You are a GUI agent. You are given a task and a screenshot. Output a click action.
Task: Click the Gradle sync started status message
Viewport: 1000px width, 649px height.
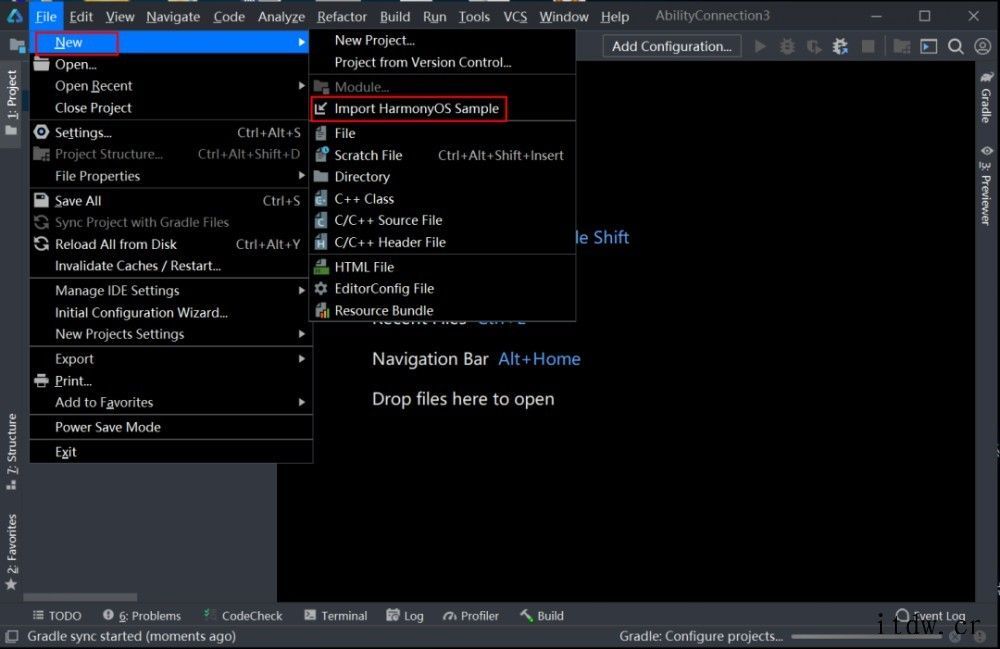click(x=131, y=636)
